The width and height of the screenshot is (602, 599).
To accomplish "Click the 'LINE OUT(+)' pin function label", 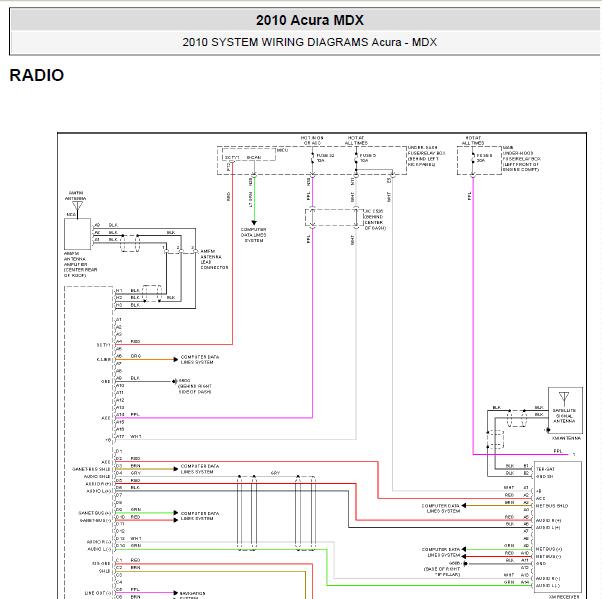I will coord(98,593).
